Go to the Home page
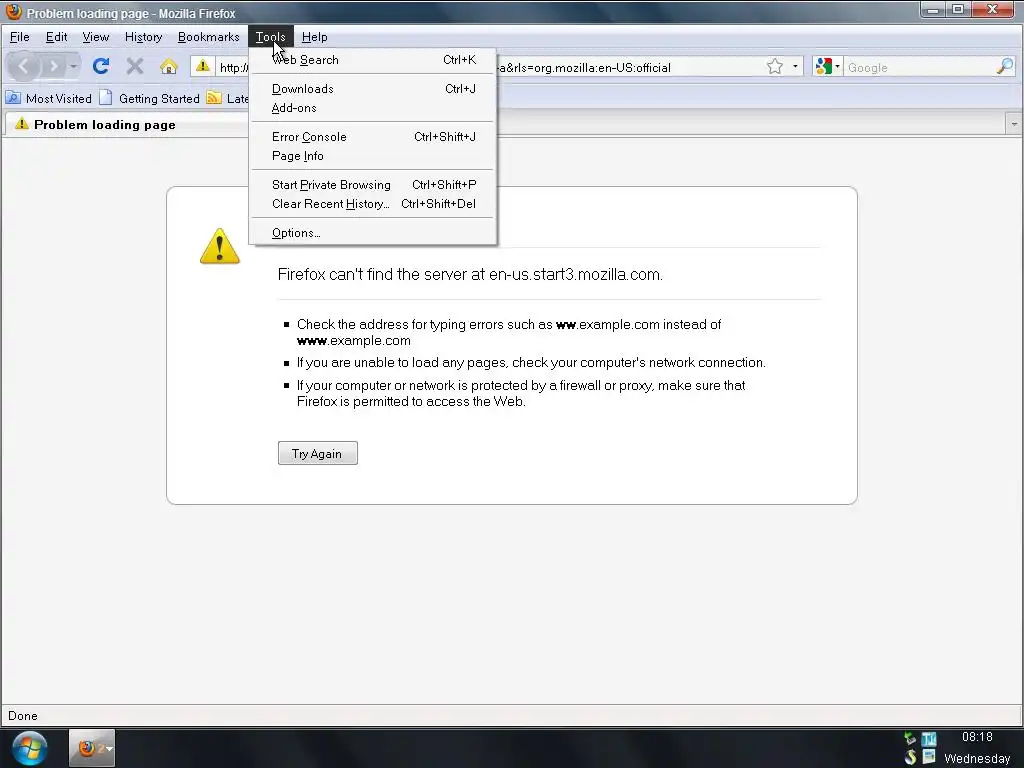Screen dimensions: 1024x768 (x=168, y=66)
